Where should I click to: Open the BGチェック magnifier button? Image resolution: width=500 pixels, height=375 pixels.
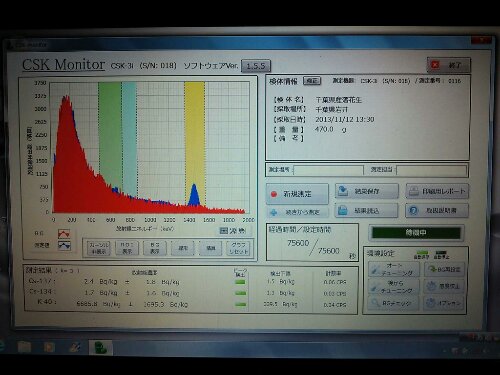click(x=394, y=303)
